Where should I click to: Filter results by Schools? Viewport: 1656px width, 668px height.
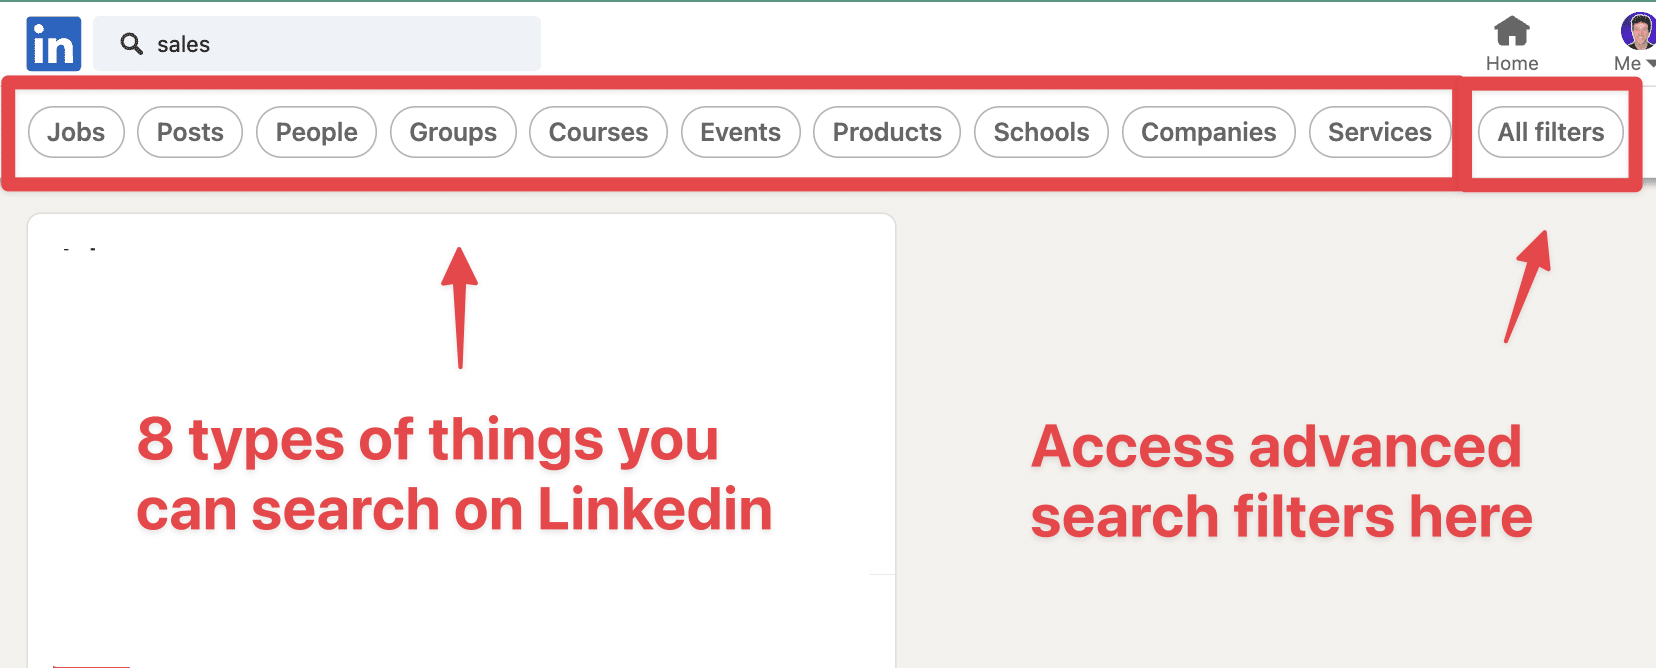click(1040, 131)
